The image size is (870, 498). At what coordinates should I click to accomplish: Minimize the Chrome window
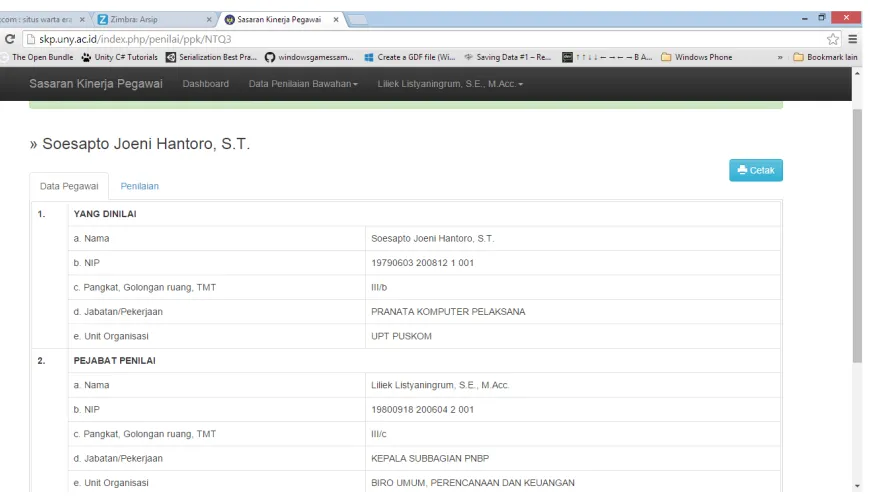coord(805,18)
